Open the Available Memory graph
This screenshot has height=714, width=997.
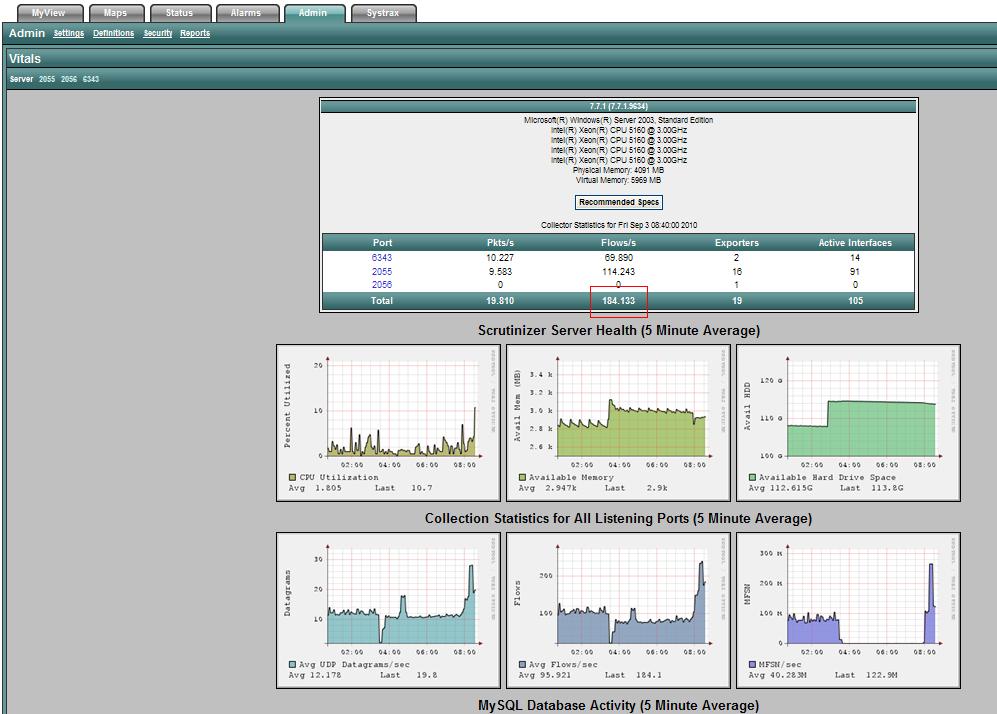coord(618,423)
